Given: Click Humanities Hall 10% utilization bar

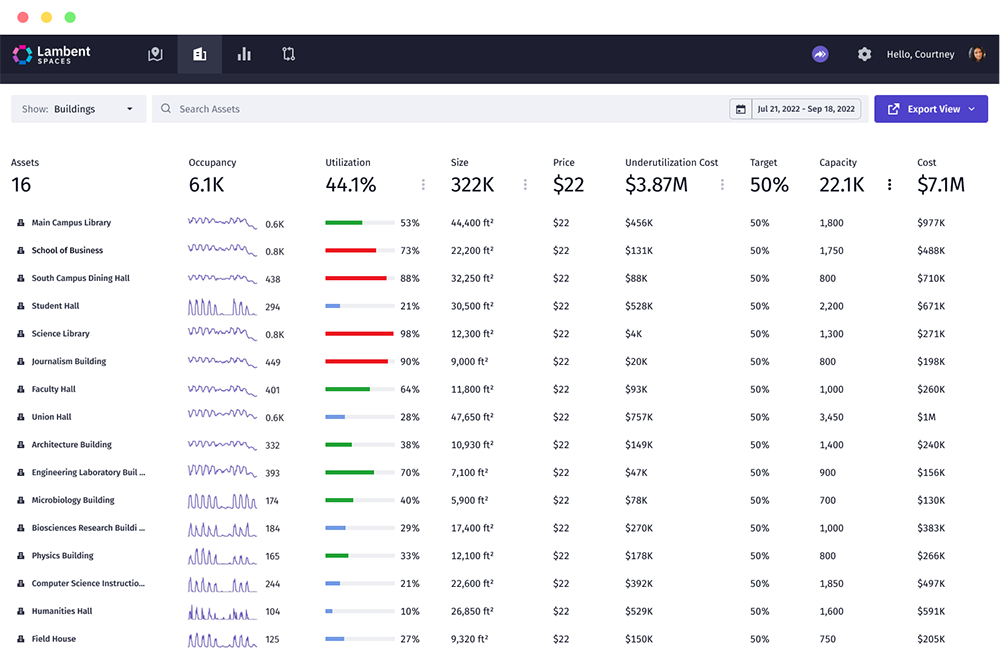Looking at the screenshot, I should [x=360, y=611].
